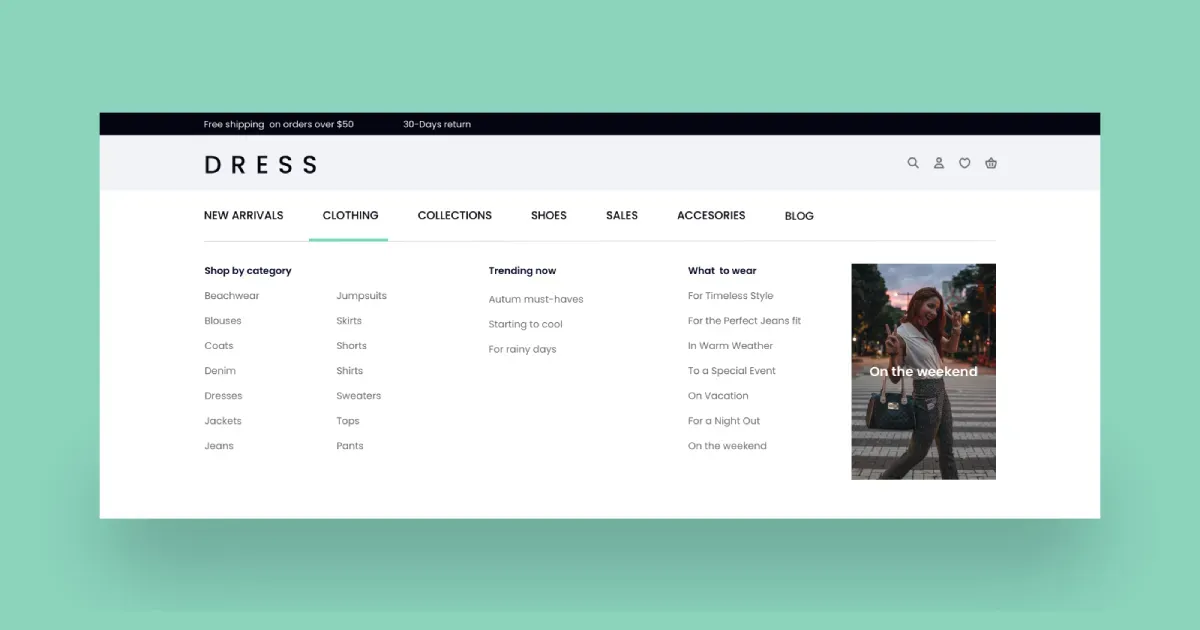Click the Autum must-haves trending link
This screenshot has width=1200, height=630.
(535, 298)
